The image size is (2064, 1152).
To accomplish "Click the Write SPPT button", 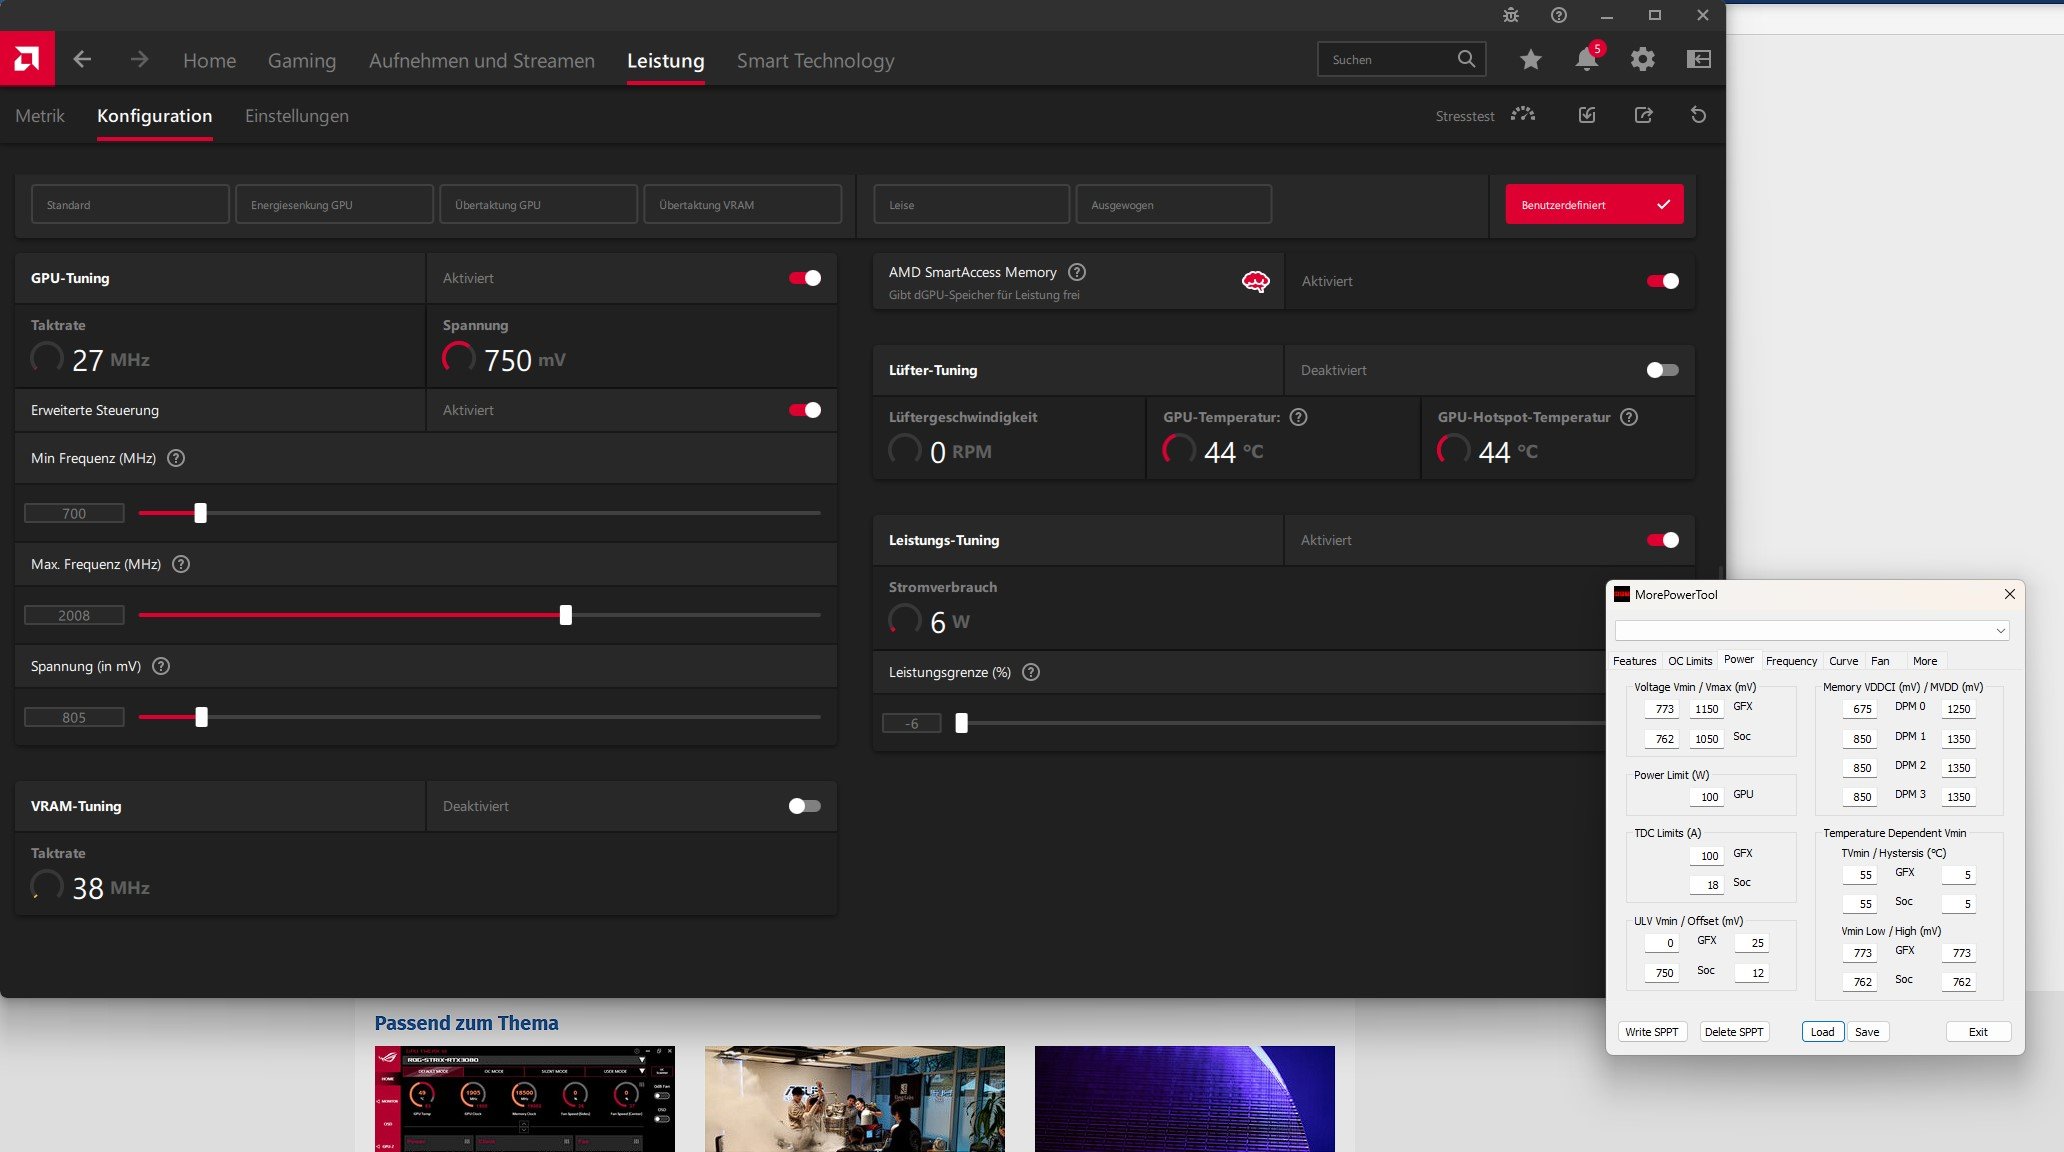I will 1651,1032.
